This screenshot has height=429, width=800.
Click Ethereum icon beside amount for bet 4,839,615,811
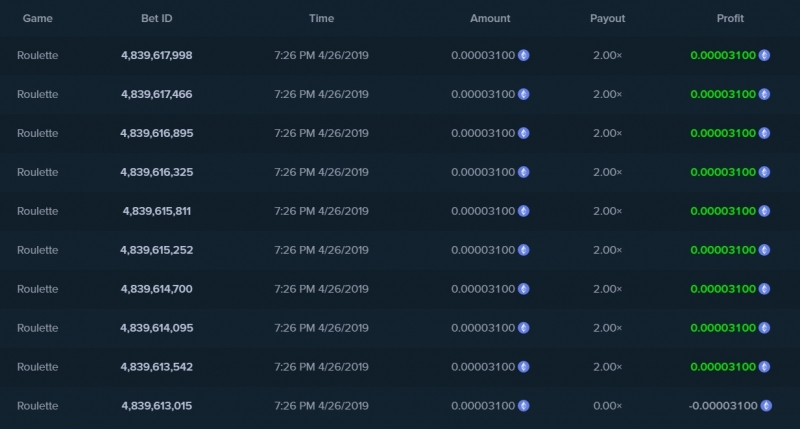tap(523, 211)
